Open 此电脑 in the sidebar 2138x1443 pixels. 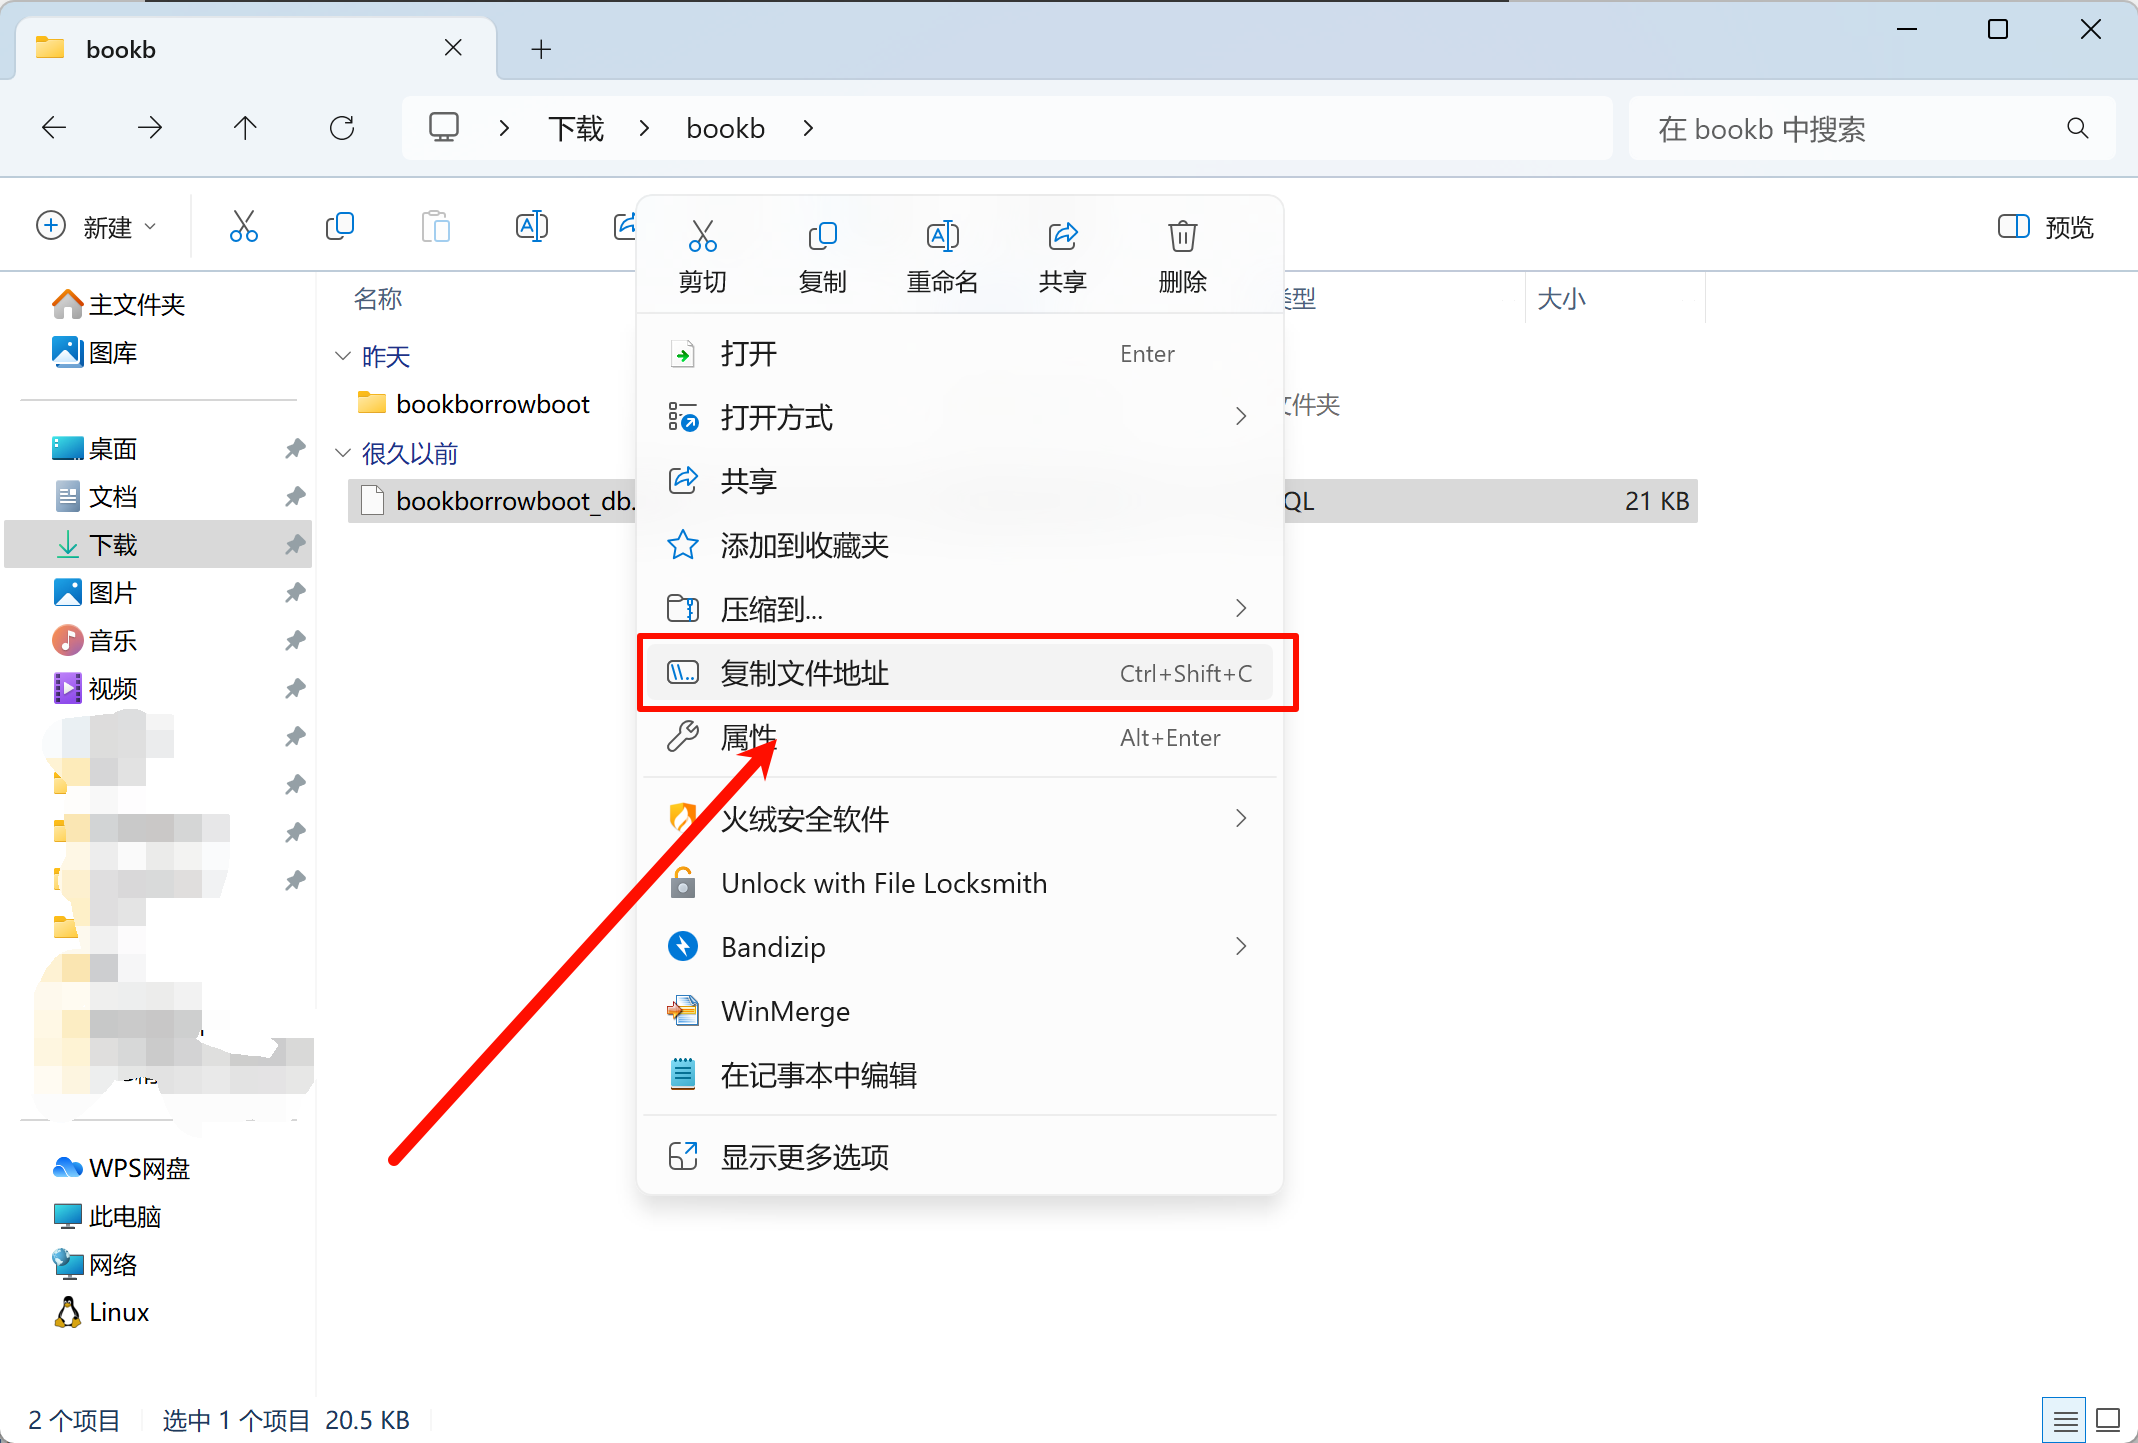pos(108,1216)
